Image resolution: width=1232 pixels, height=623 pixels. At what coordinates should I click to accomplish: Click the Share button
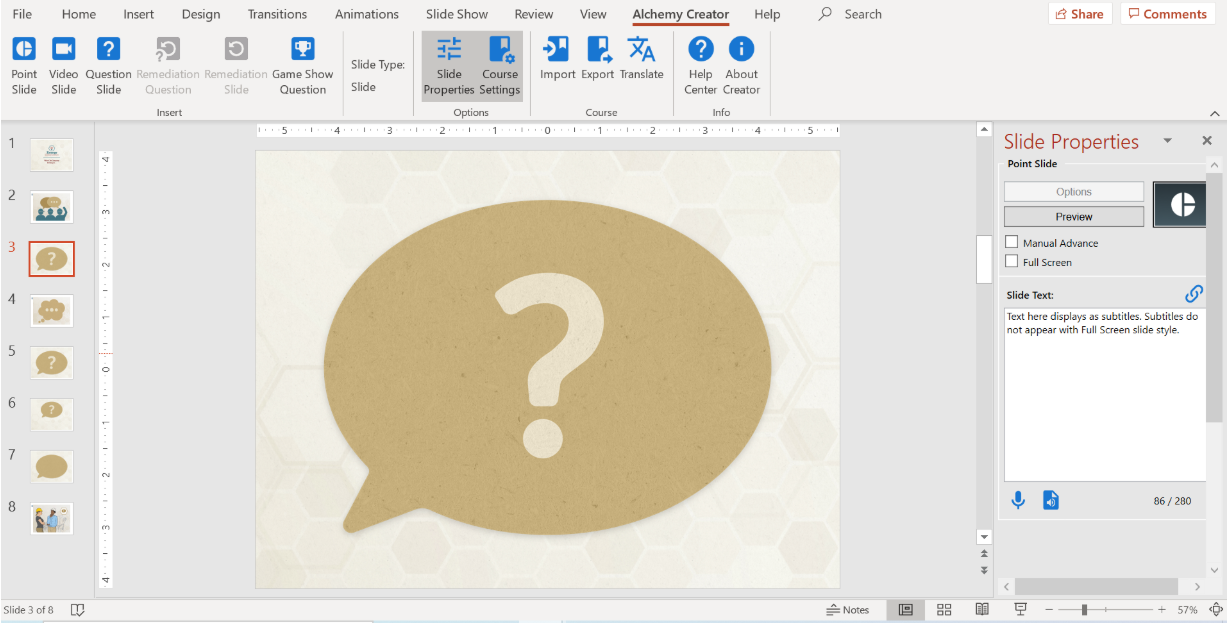point(1080,14)
